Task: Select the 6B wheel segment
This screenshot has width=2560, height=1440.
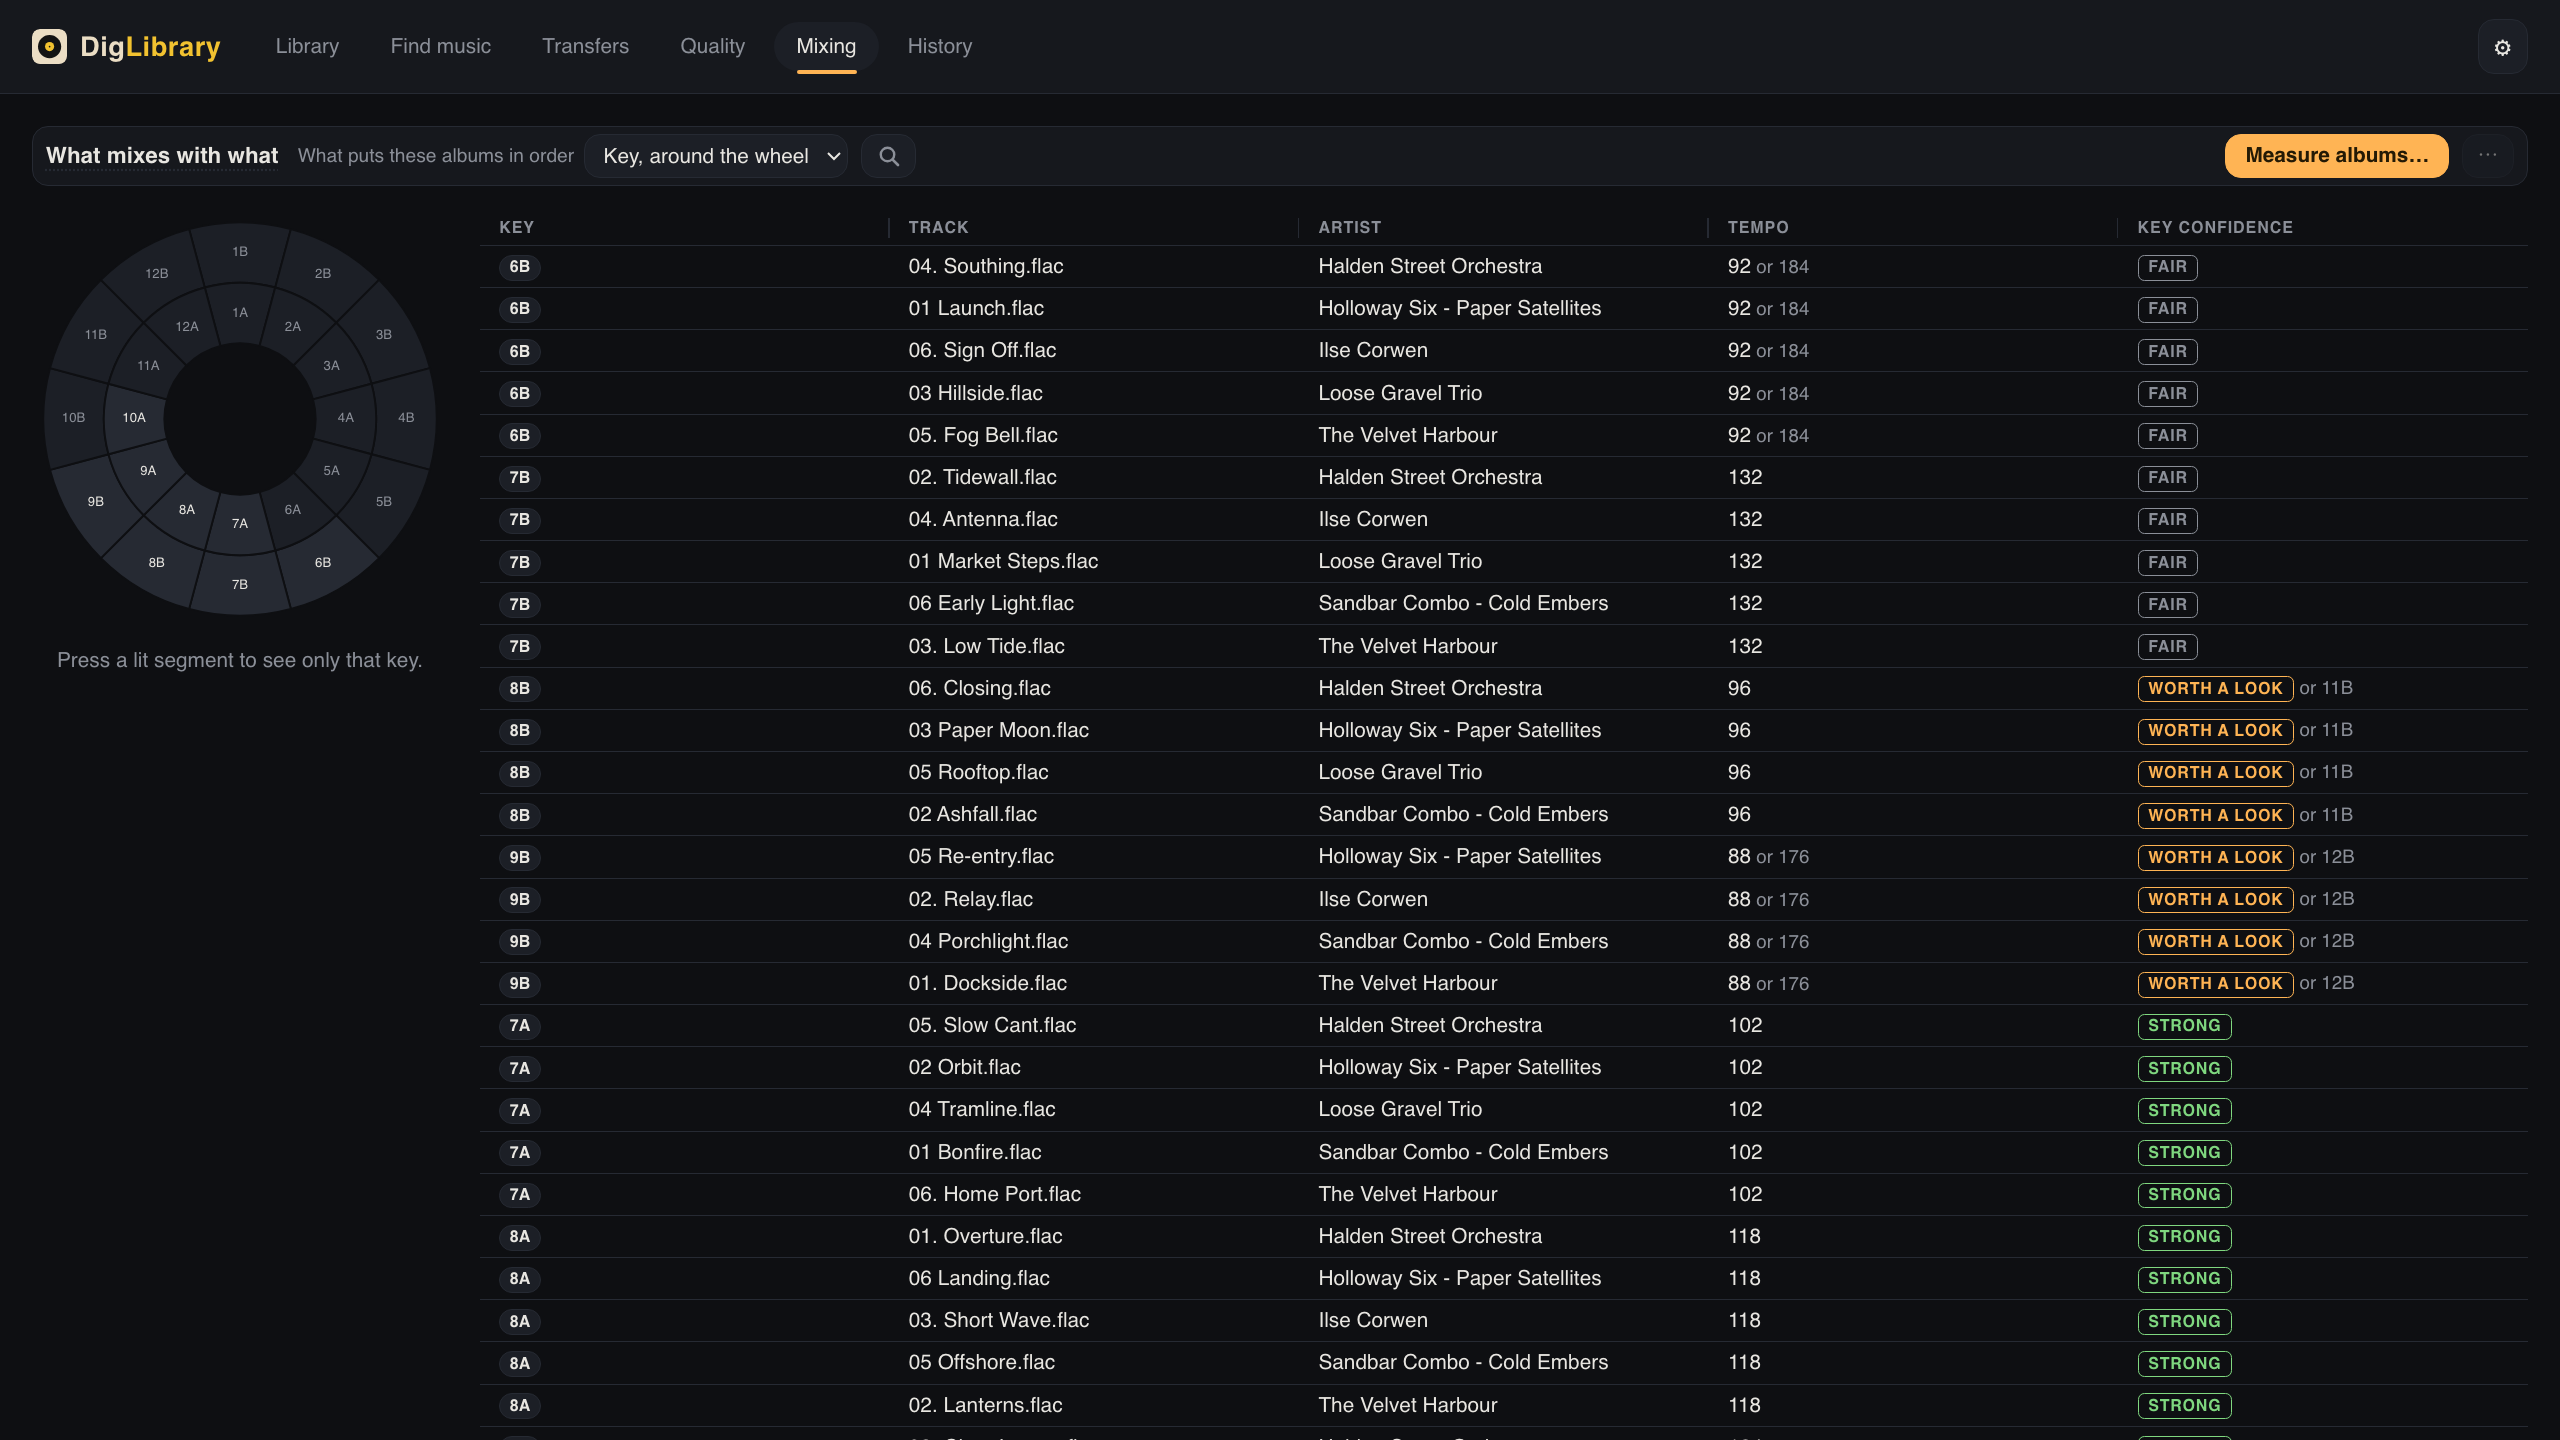Action: coord(323,562)
